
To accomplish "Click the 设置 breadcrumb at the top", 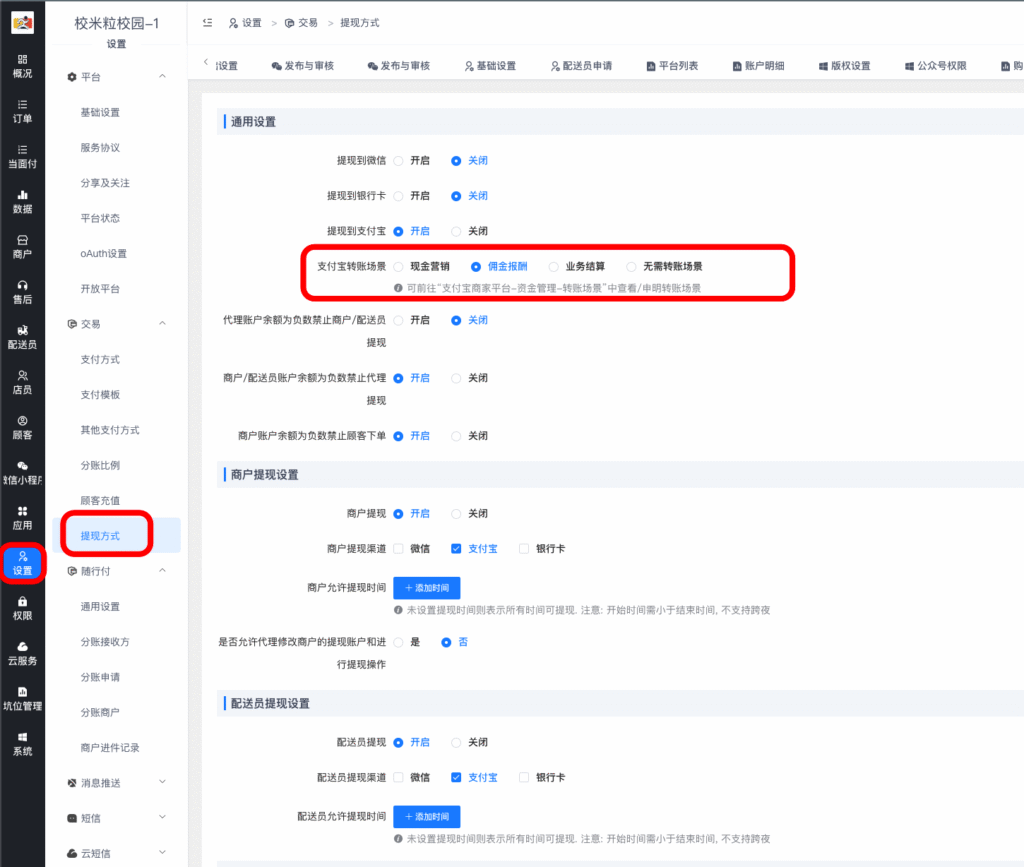I will [246, 22].
